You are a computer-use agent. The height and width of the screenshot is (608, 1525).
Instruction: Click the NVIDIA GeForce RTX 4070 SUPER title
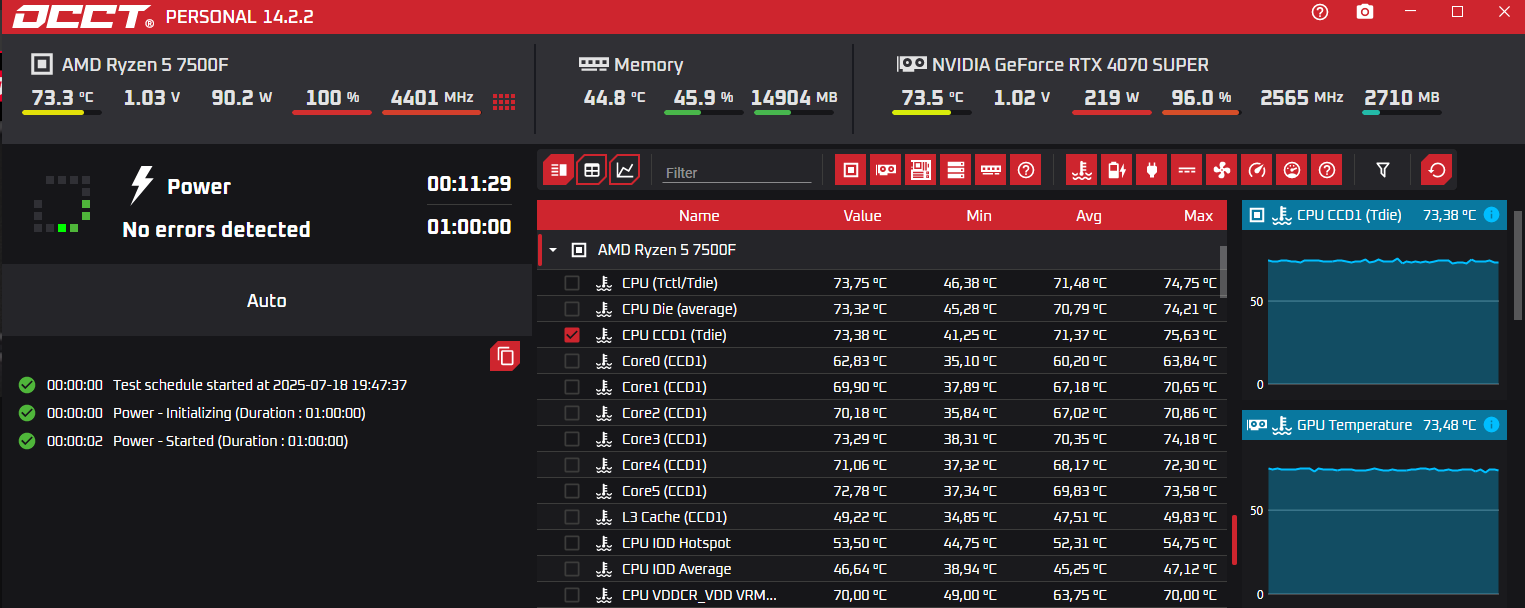click(1070, 65)
